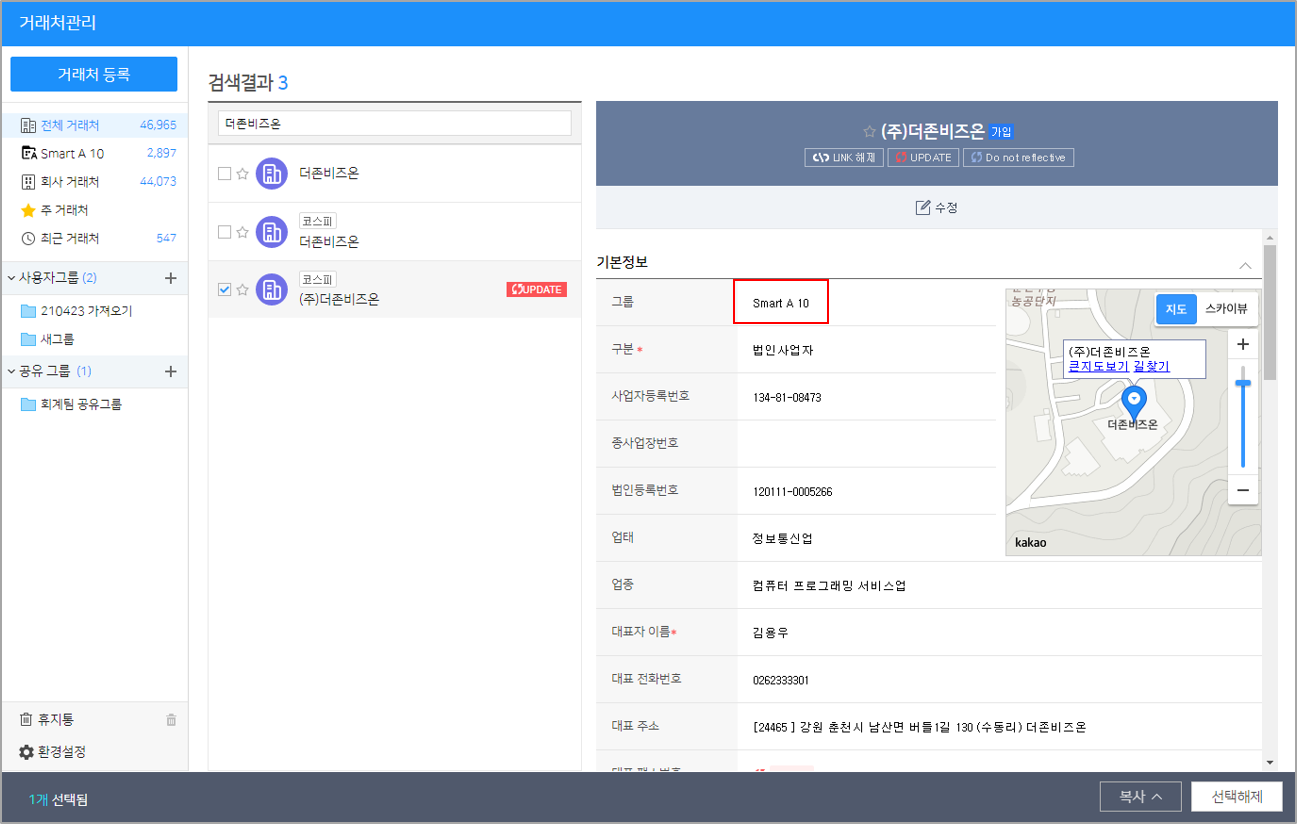Check the second 코스피 더존비즈온 checkbox

tap(225, 232)
